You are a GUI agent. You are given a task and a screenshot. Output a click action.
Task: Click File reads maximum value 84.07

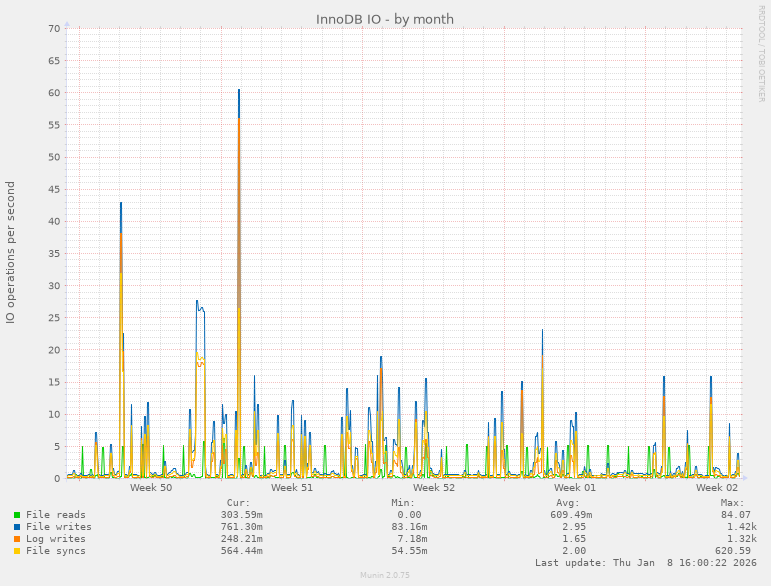click(736, 515)
